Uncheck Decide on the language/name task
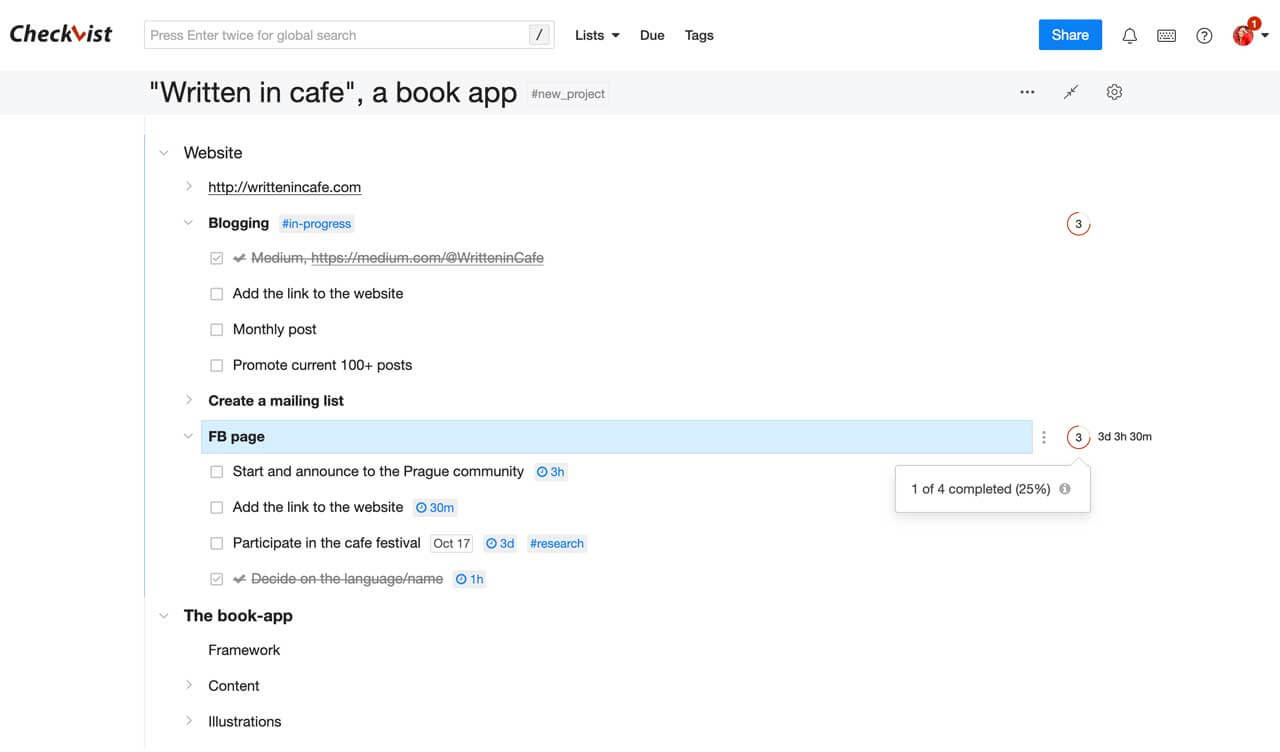 [216, 579]
